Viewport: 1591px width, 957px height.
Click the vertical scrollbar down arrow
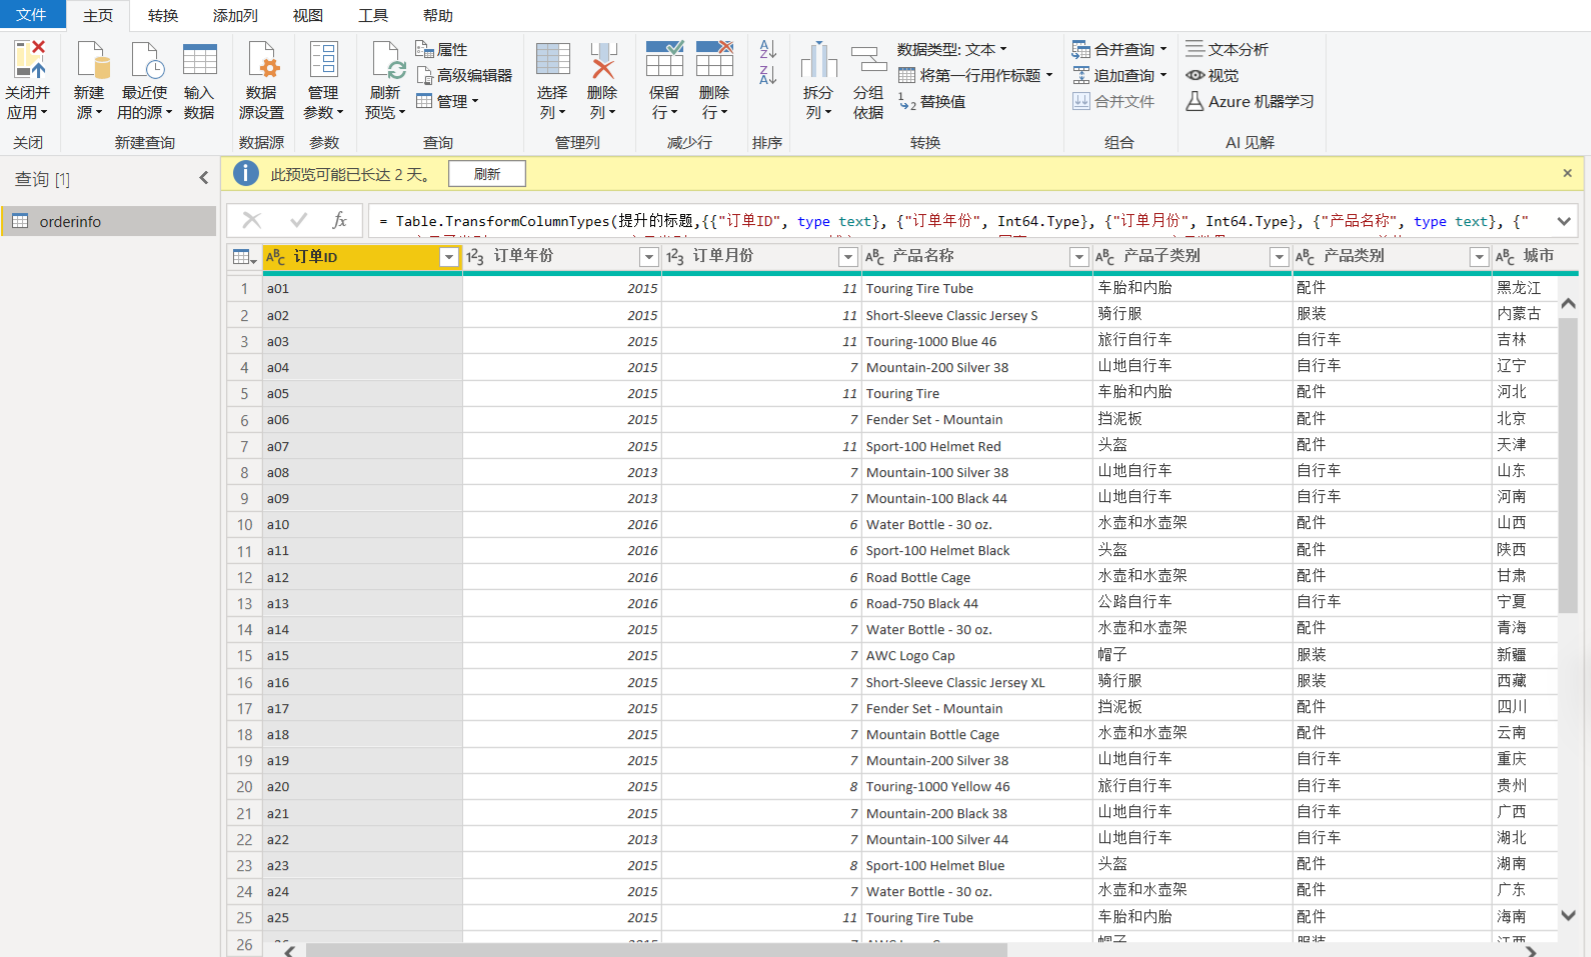coord(1568,915)
